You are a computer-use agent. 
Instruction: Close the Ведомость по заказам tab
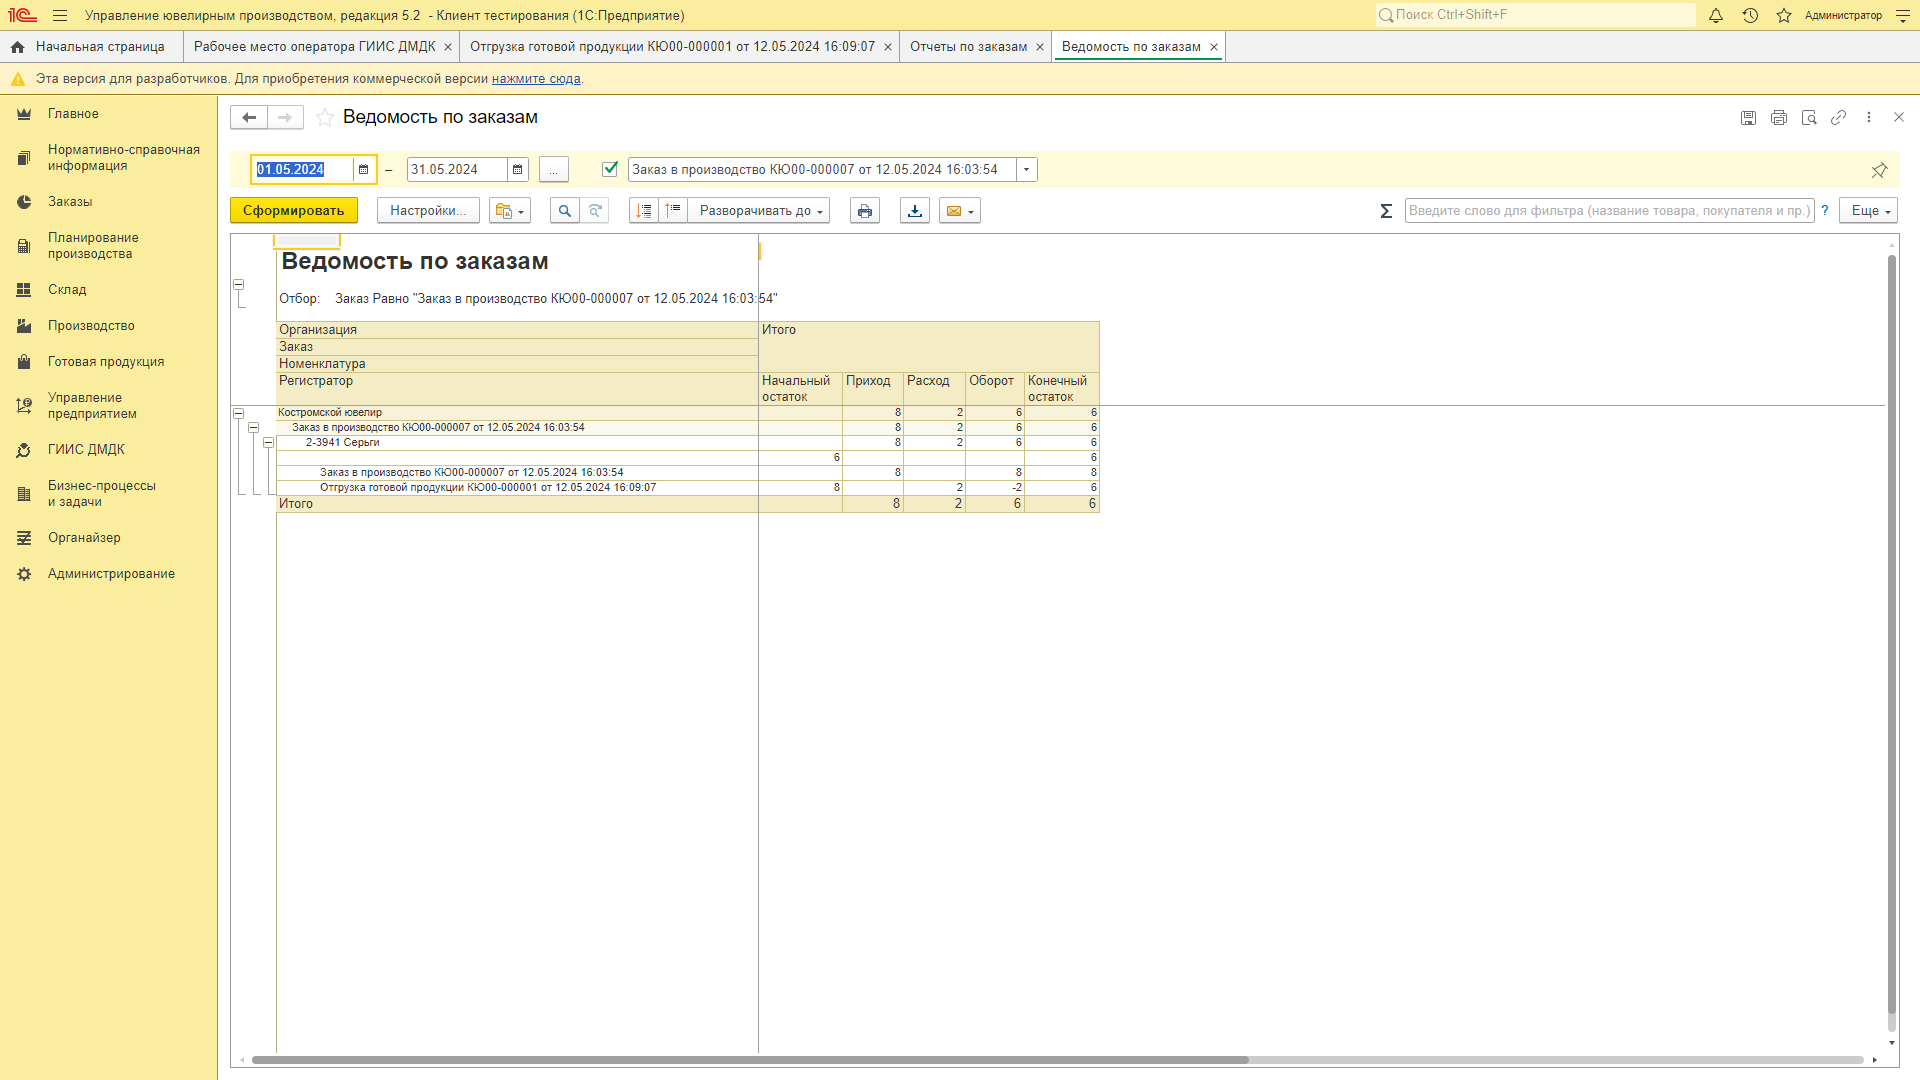1214,47
